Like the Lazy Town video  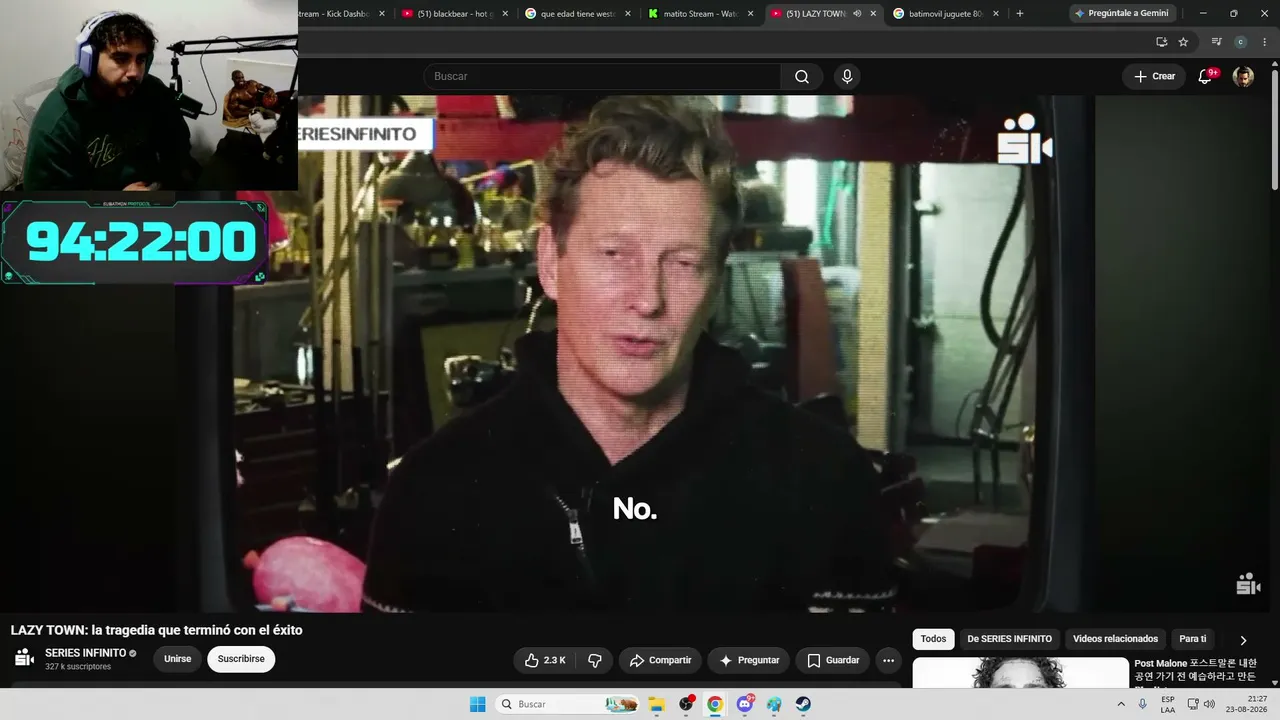pos(545,660)
